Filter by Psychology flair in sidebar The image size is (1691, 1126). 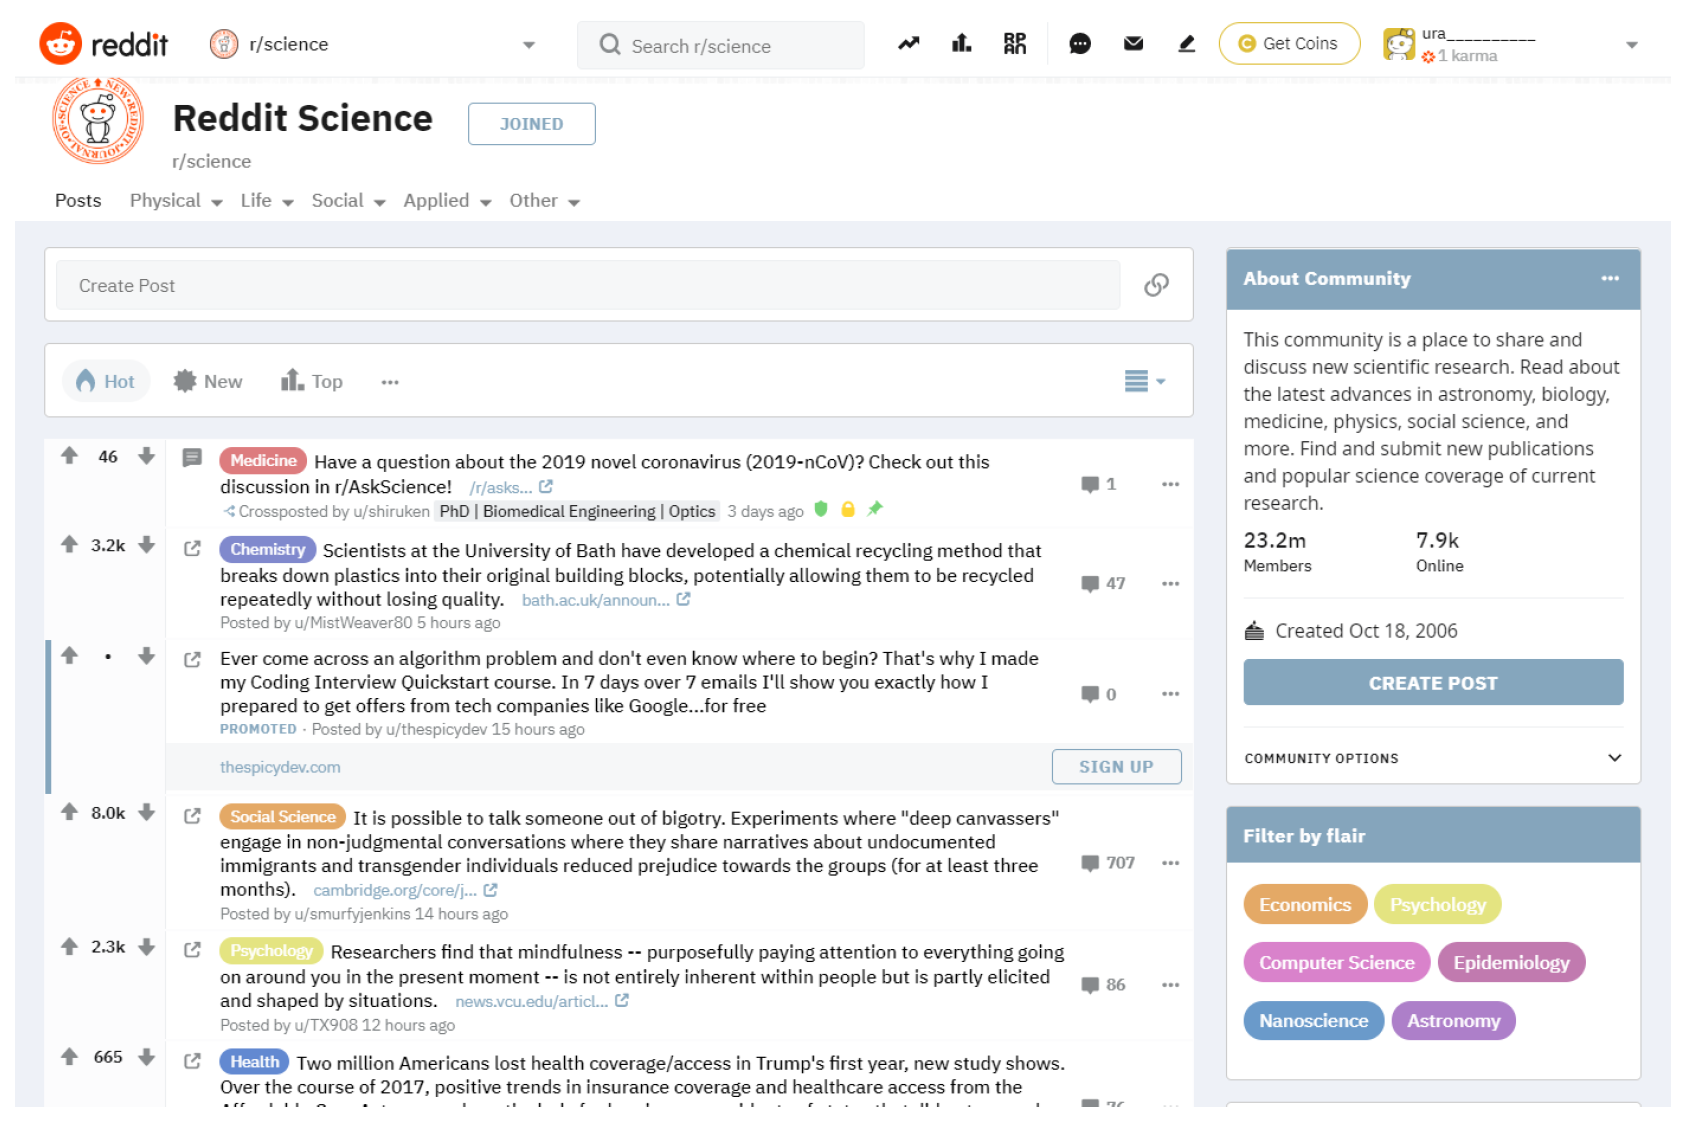1438,904
